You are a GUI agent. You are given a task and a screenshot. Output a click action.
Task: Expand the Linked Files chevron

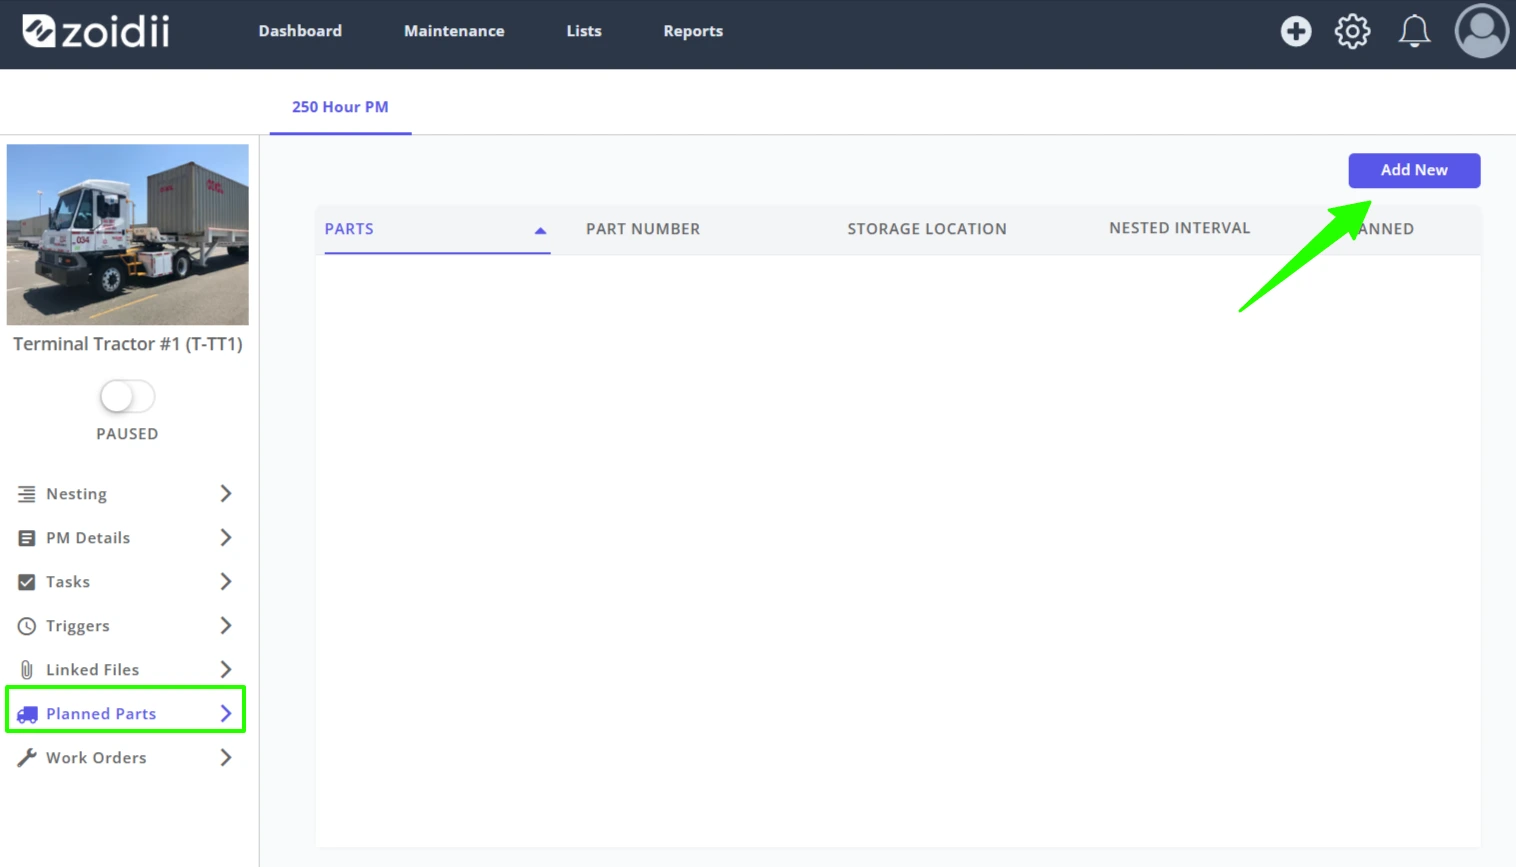click(226, 670)
